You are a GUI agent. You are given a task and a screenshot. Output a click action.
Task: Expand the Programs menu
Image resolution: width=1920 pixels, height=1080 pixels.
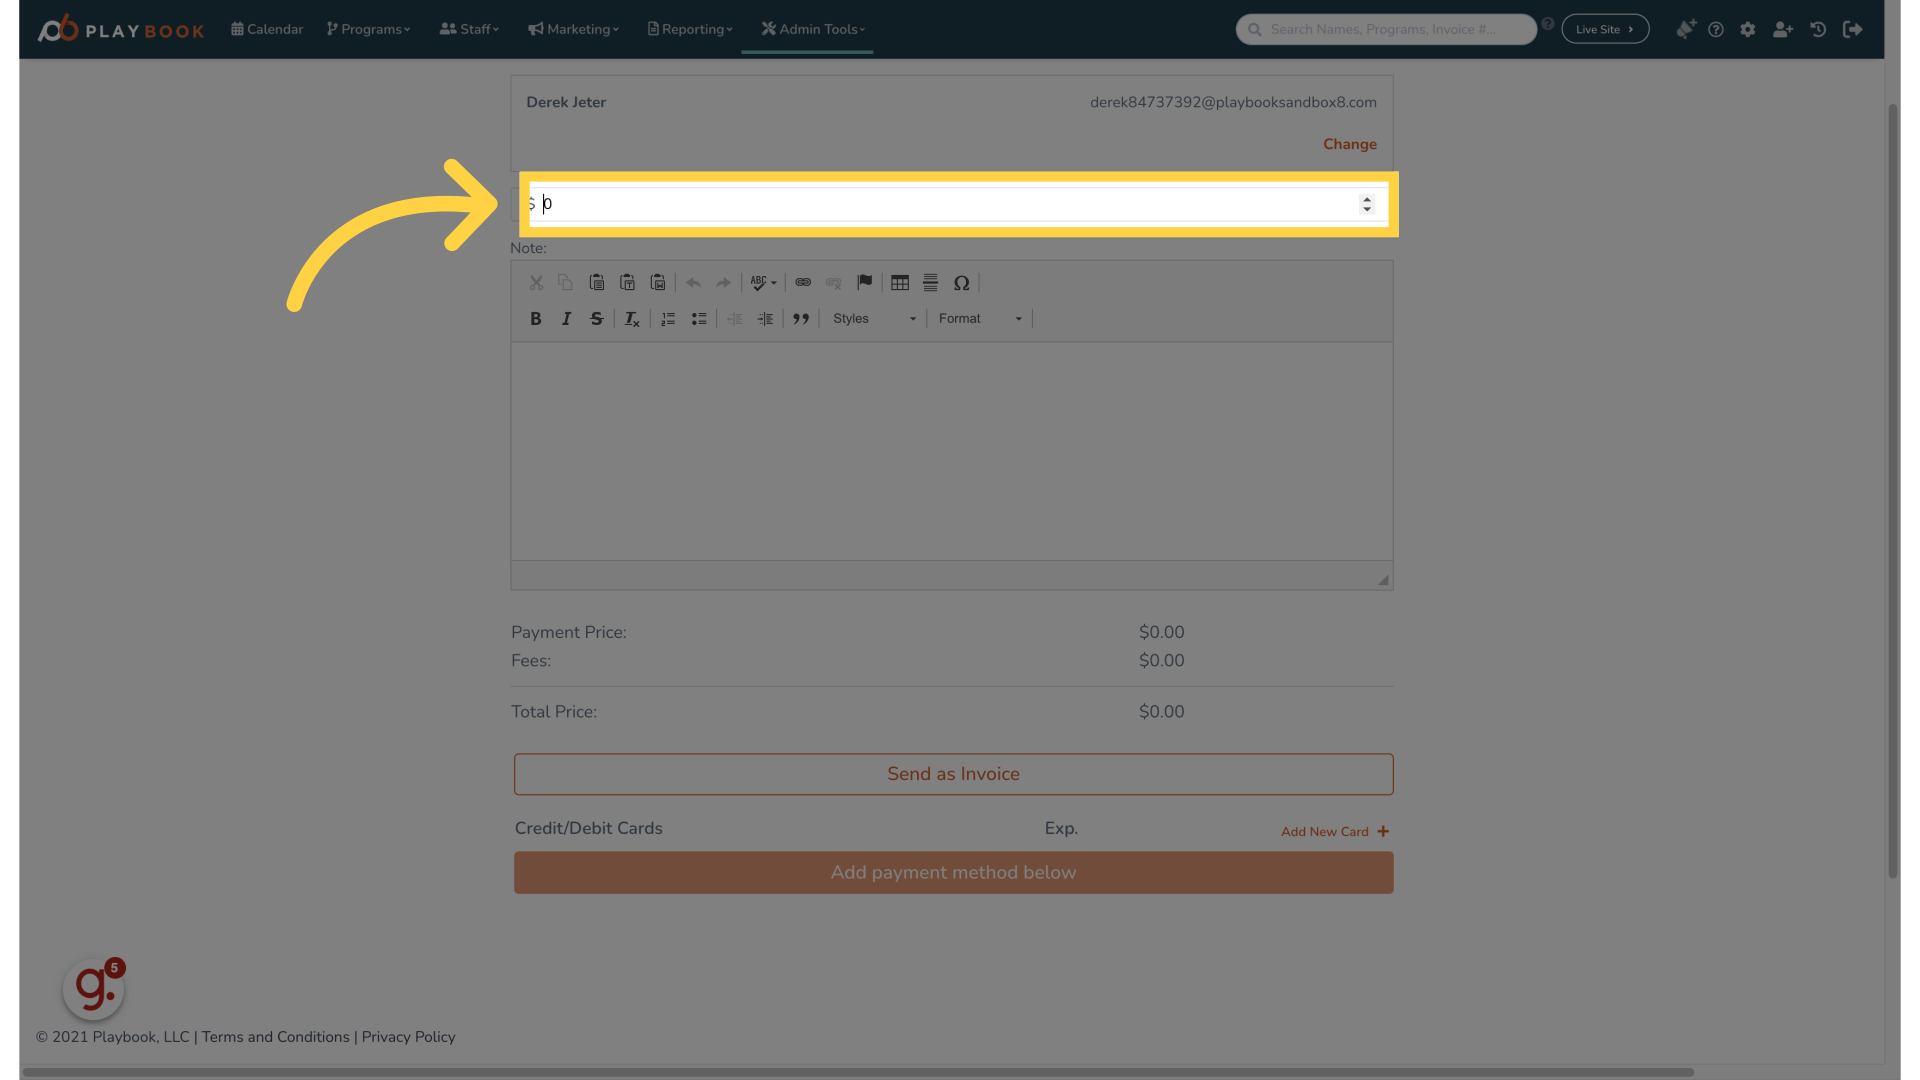click(368, 29)
